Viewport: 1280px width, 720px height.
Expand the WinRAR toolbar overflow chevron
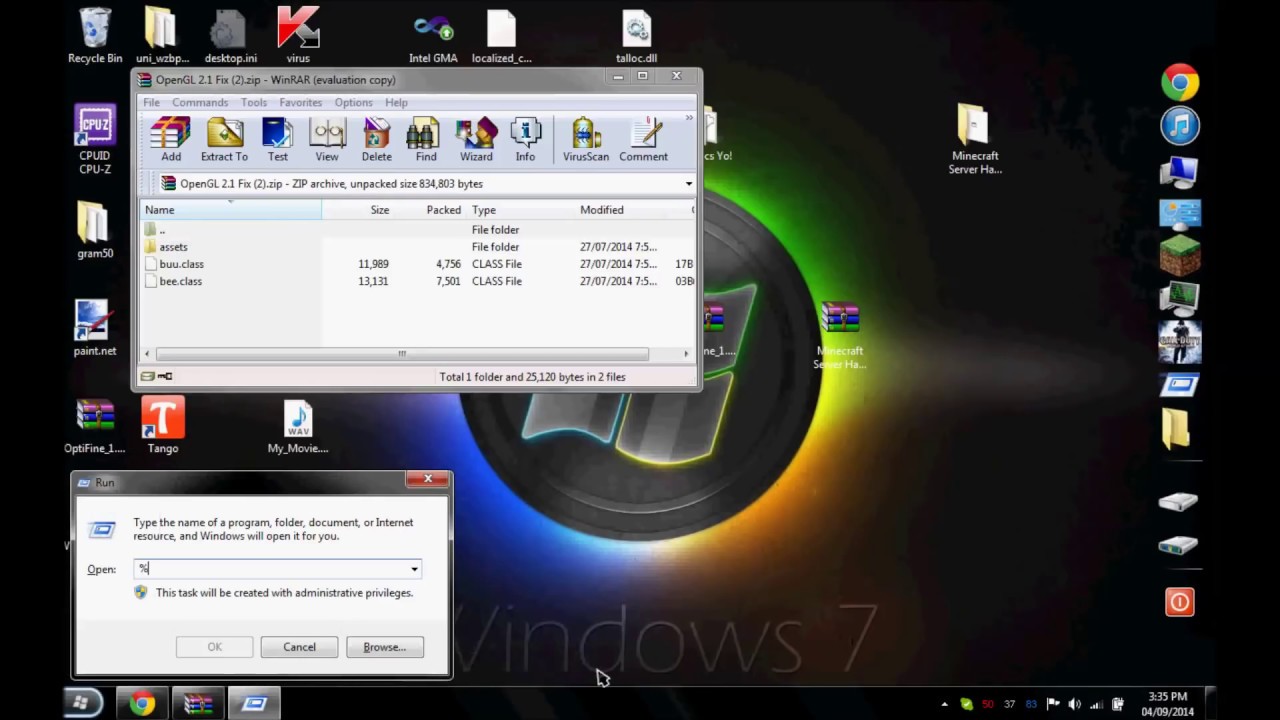688,119
